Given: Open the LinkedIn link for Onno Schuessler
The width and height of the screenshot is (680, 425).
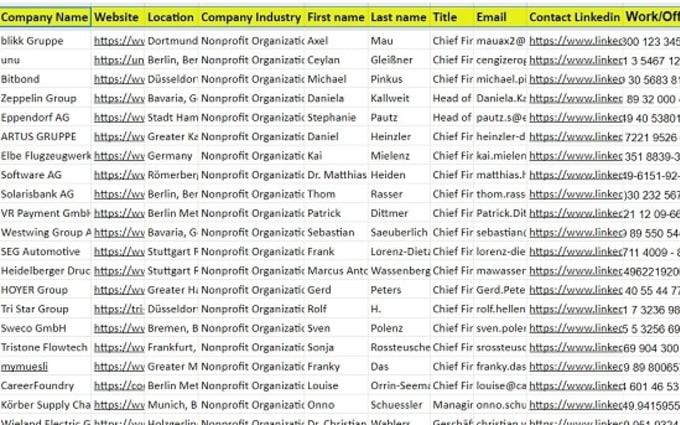Looking at the screenshot, I should [575, 405].
